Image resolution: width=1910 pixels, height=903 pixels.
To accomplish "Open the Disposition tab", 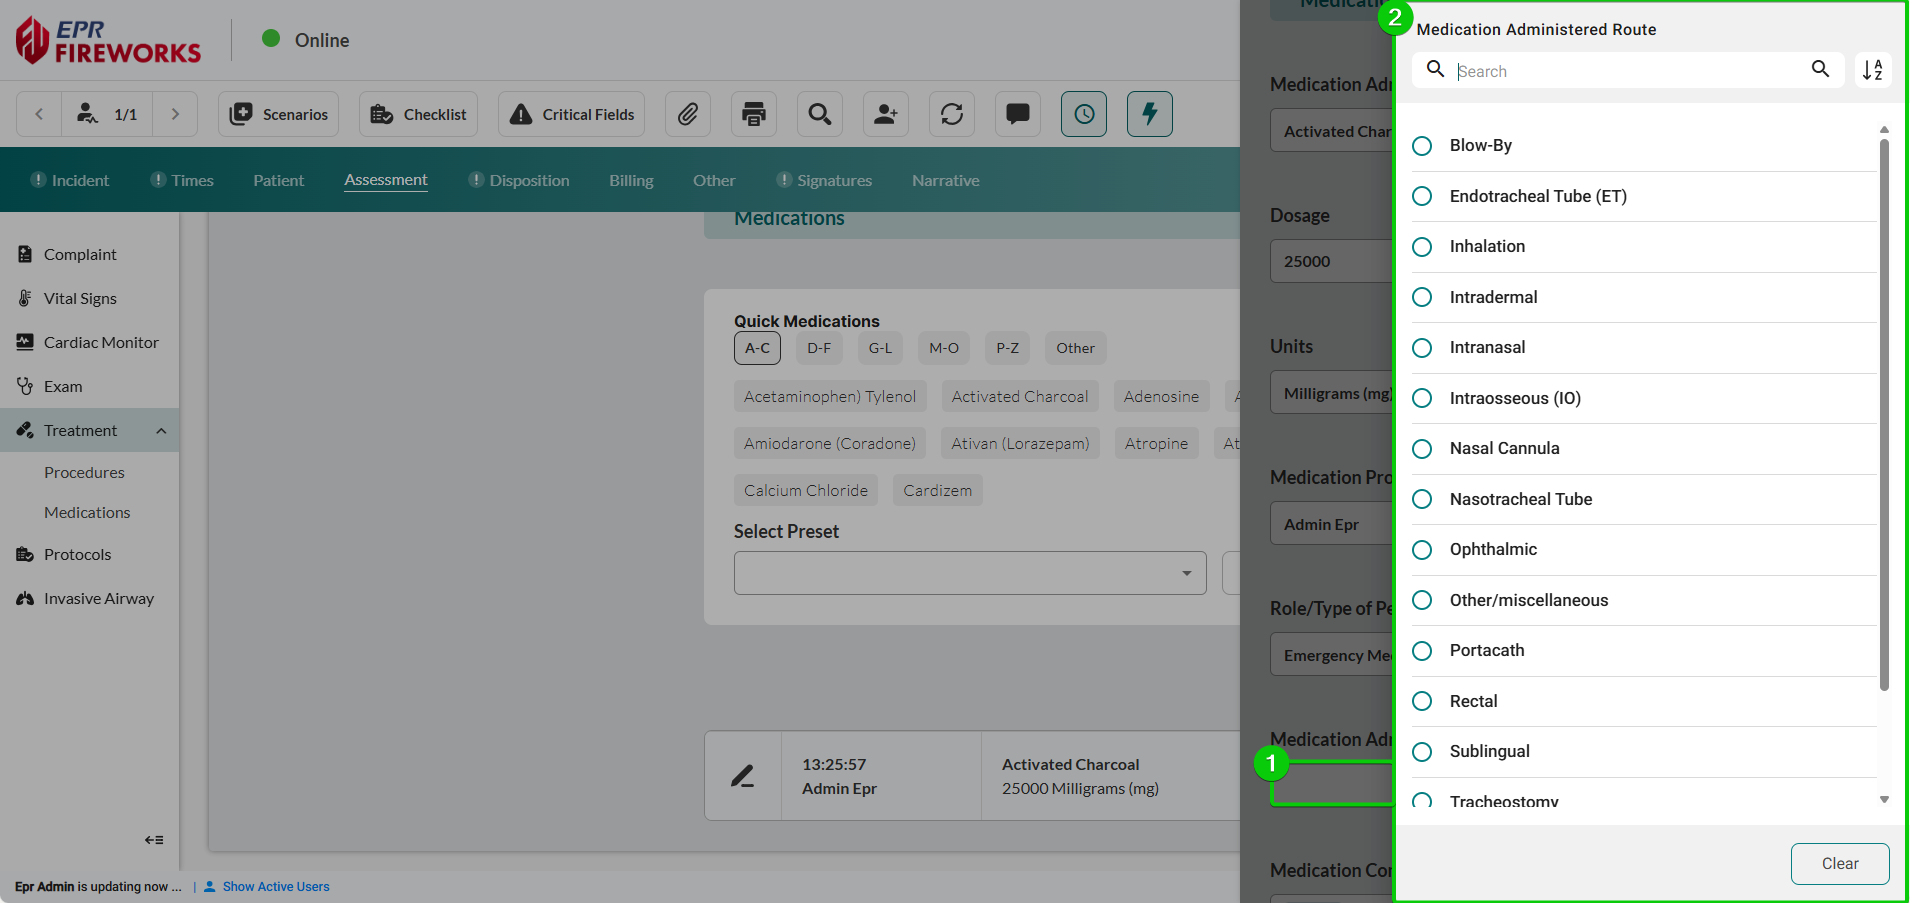I will pos(528,180).
